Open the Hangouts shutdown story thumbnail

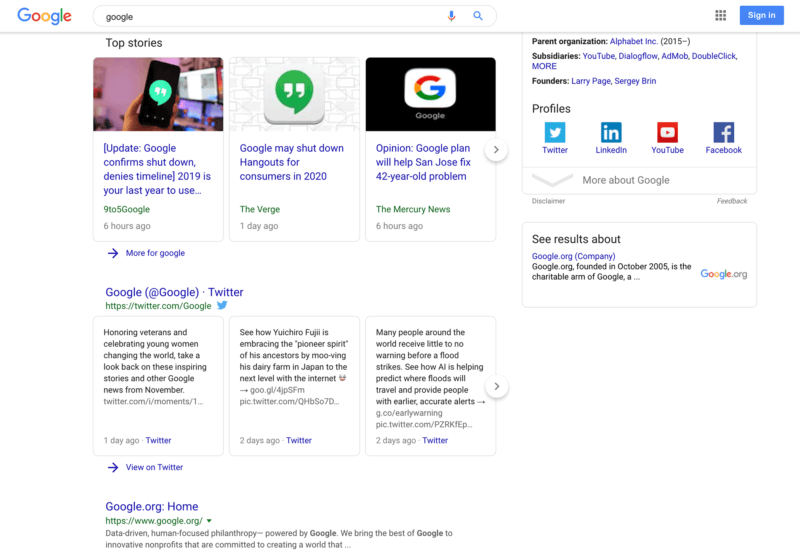(x=294, y=94)
